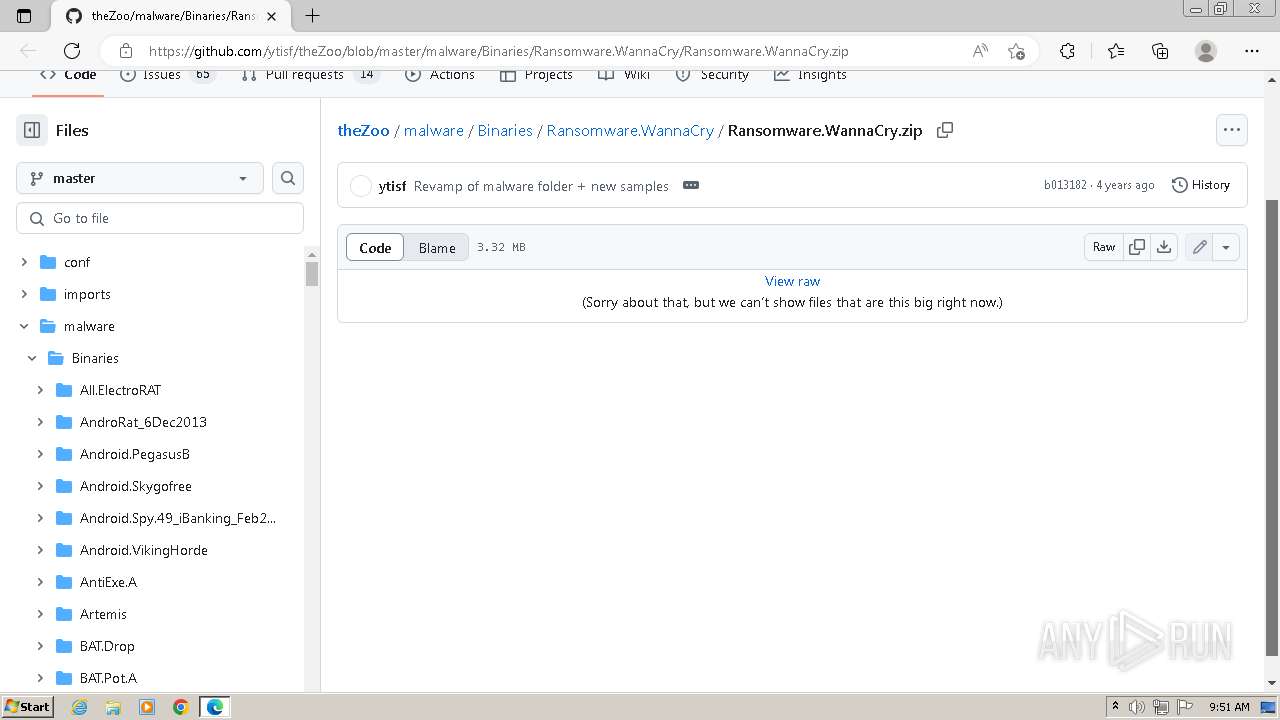Open commit b013182 link
The image size is (1280, 720).
(x=1065, y=185)
